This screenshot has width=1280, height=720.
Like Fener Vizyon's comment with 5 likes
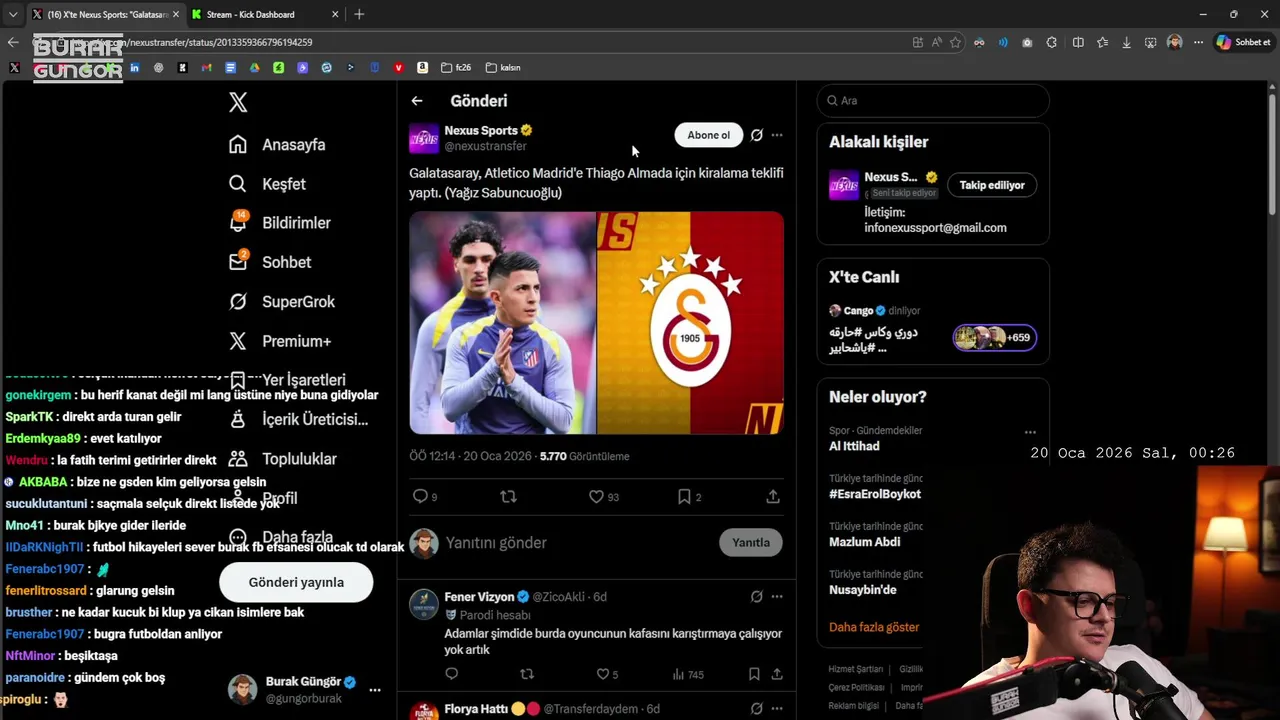[602, 674]
